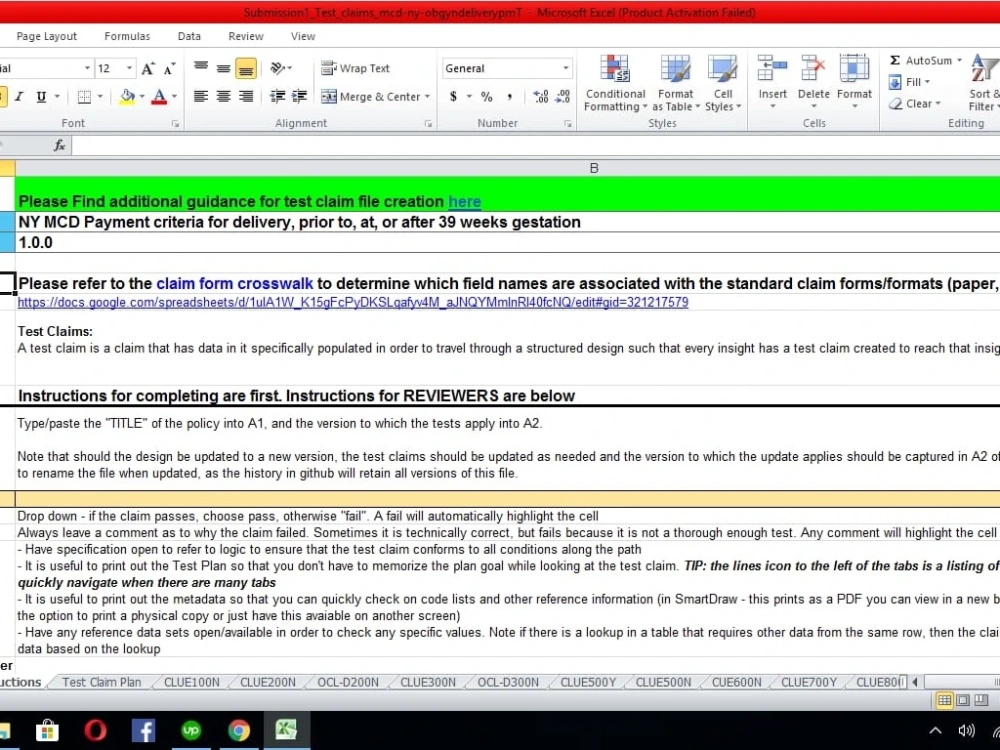Open the View ribbon tab
Image resolution: width=1000 pixels, height=750 pixels.
[303, 36]
